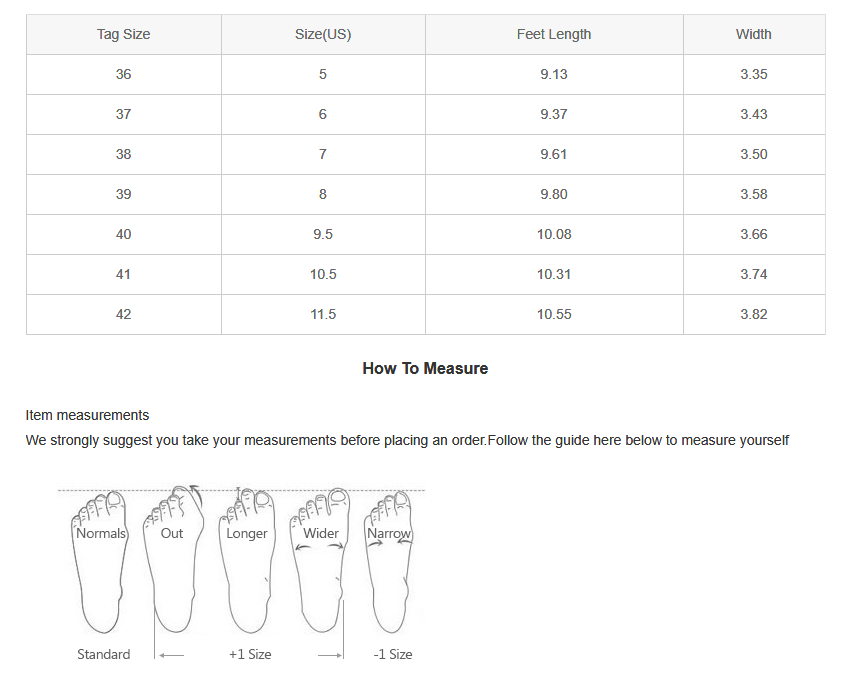Click the left arrow beside Standard label
851x678 pixels.
tap(171, 655)
